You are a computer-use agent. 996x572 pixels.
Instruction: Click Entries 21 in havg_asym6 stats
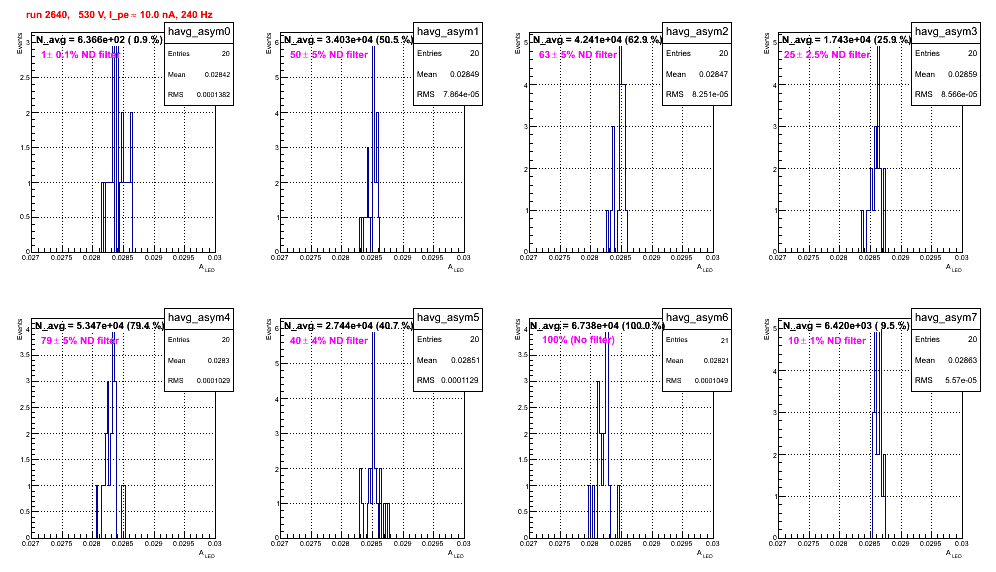click(x=697, y=340)
